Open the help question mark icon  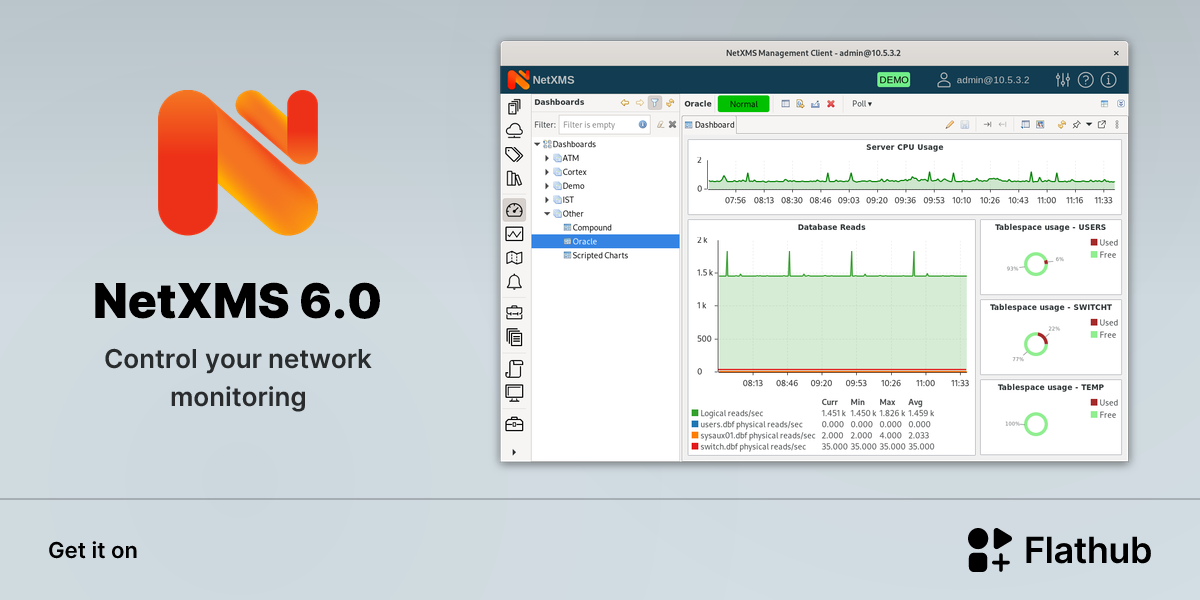pyautogui.click(x=1086, y=80)
